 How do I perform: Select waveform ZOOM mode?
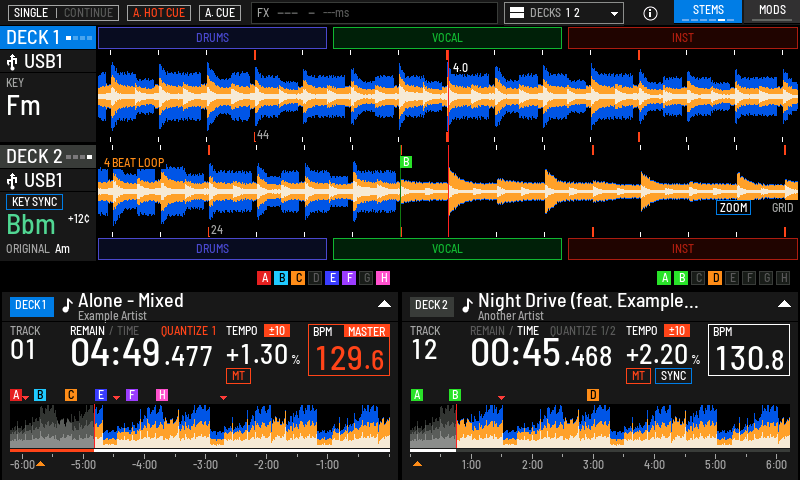(733, 208)
